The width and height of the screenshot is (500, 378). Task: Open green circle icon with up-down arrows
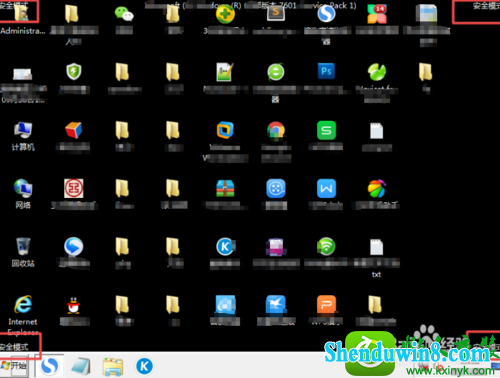[276, 72]
